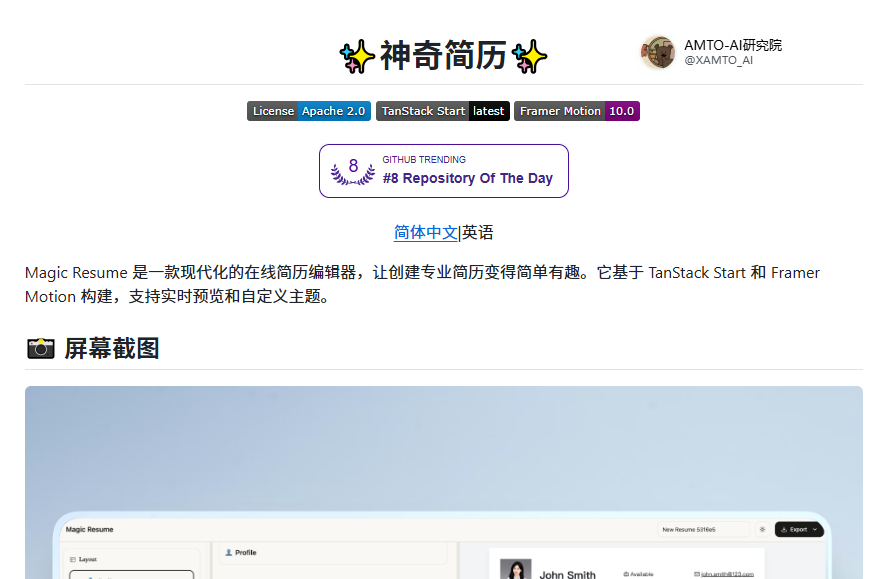Open the License Apache 2.0 badge
This screenshot has width=875, height=579.
[309, 111]
